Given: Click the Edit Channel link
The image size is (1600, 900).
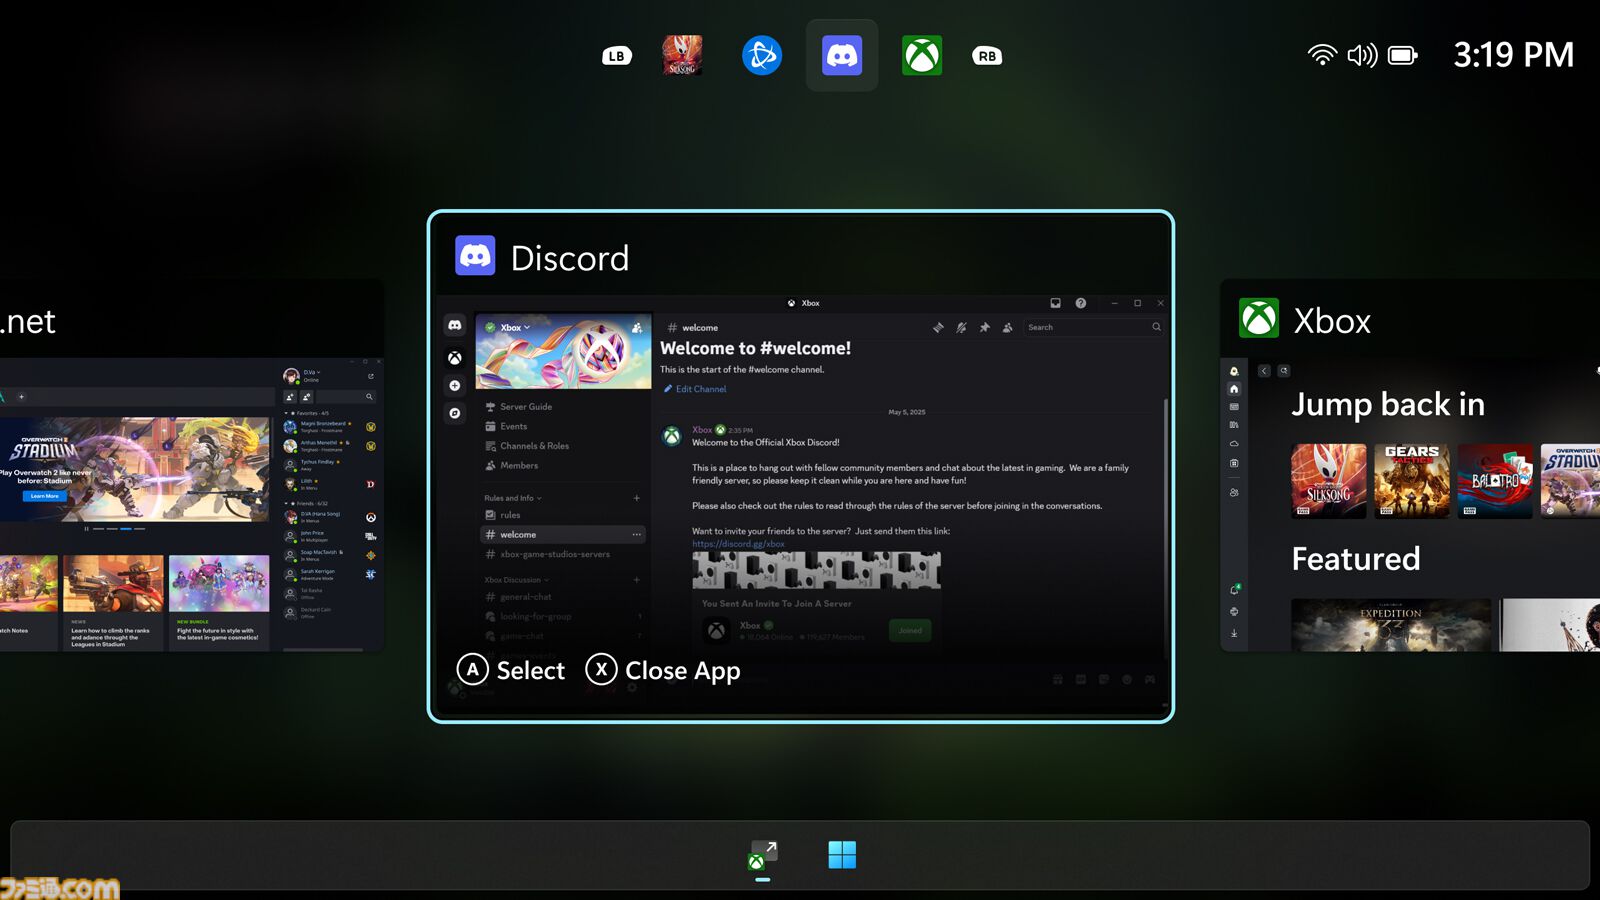Looking at the screenshot, I should [x=695, y=389].
